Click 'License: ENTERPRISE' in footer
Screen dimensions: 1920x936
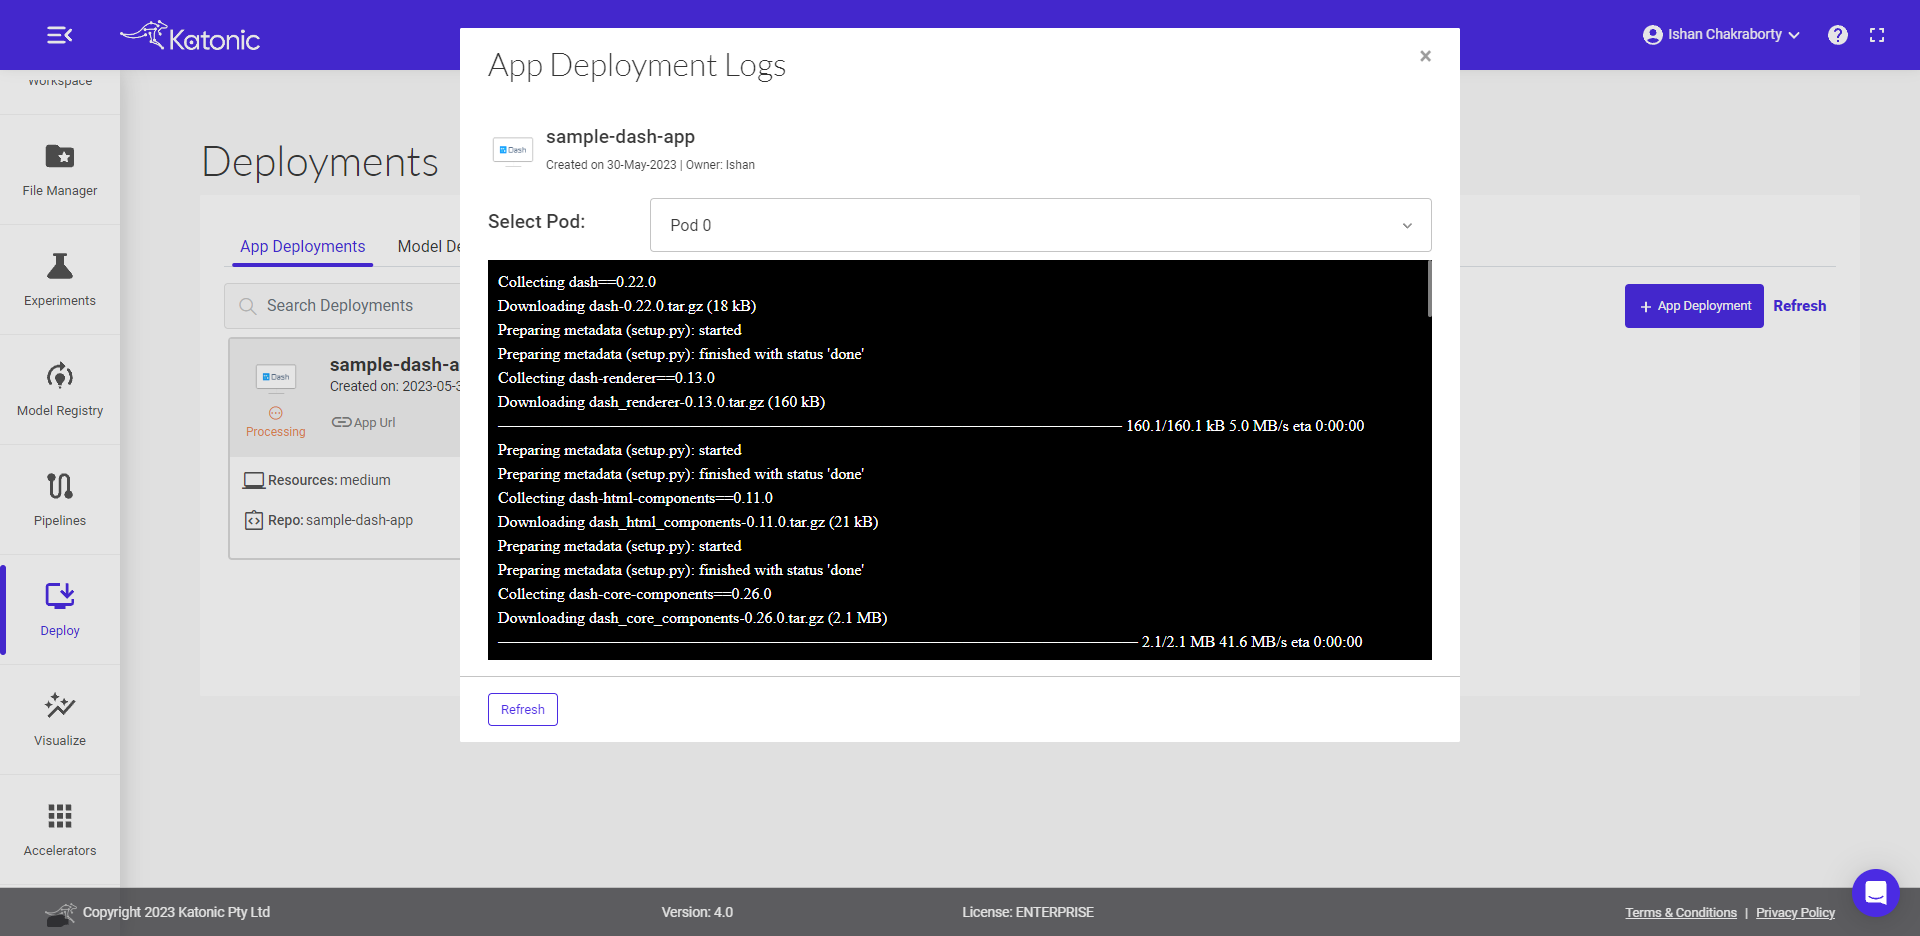point(1028,912)
